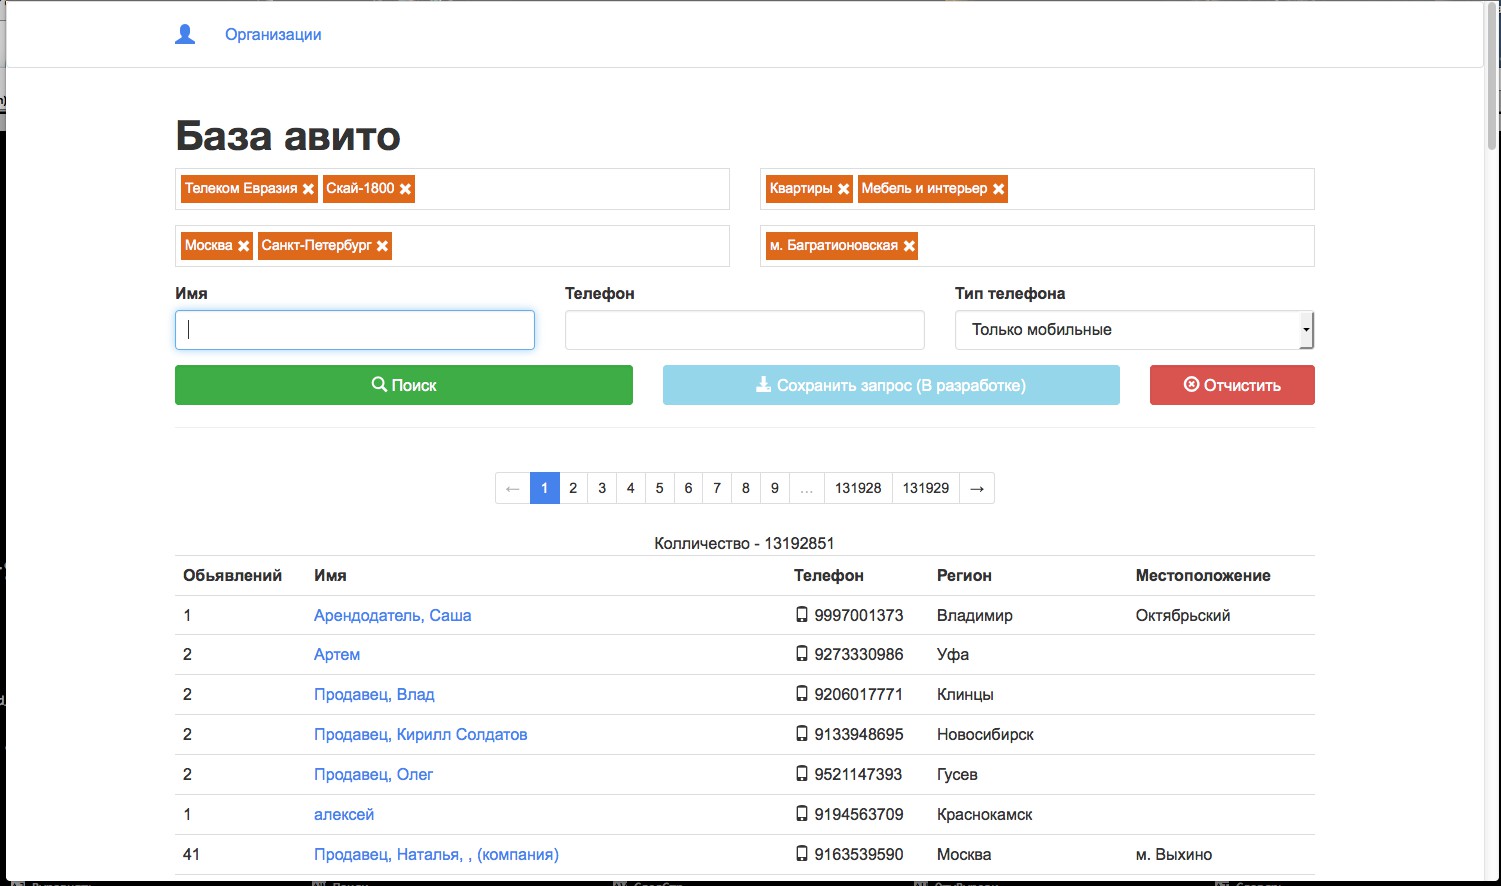Remove the Скай-1800 tag

click(x=405, y=189)
